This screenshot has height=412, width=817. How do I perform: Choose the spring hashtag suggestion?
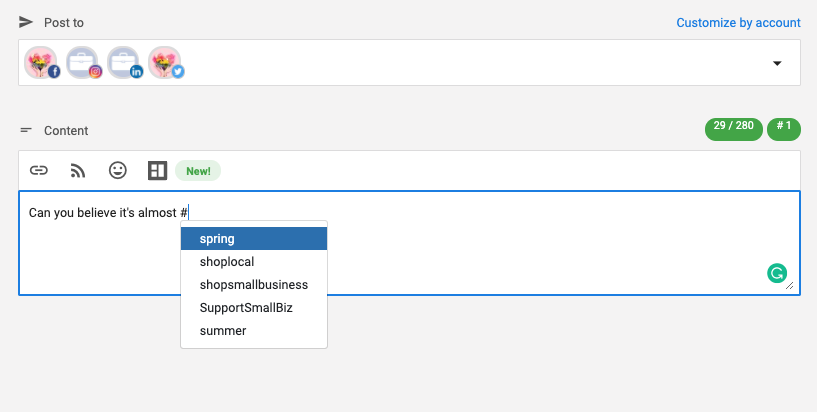point(254,239)
